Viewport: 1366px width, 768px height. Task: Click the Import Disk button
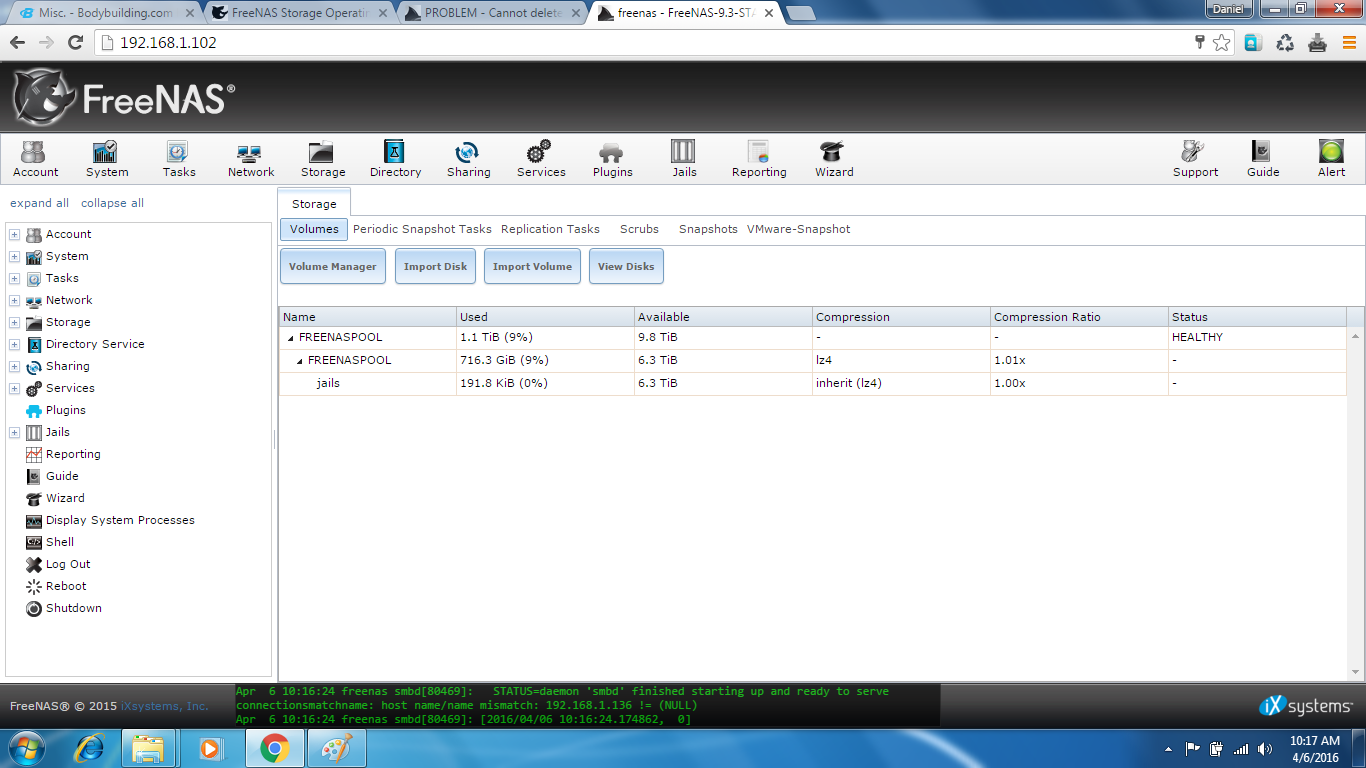tap(435, 267)
